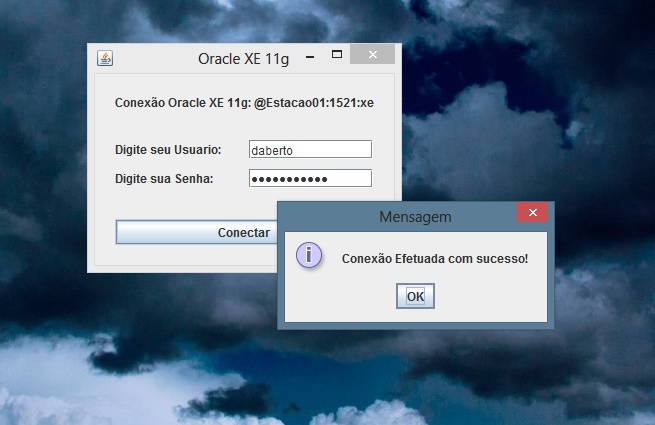Screen dimensions: 655x425
Task: Click the 'Digite sua Senha:' label
Action: click(164, 179)
